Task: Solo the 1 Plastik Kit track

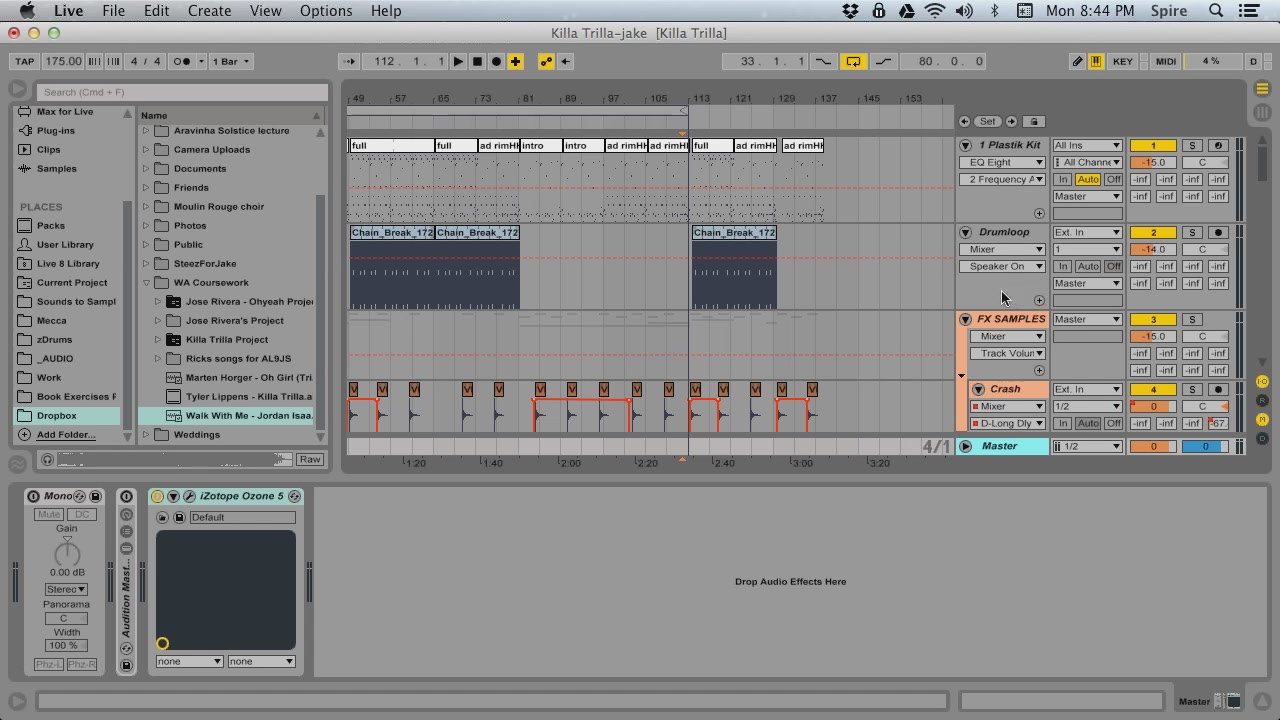Action: tap(1192, 145)
